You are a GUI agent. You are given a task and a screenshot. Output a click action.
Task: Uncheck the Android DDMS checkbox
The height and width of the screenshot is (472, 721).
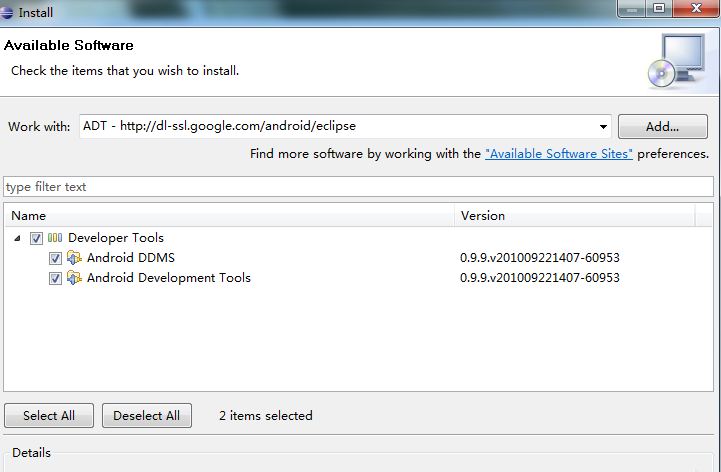click(x=55, y=258)
